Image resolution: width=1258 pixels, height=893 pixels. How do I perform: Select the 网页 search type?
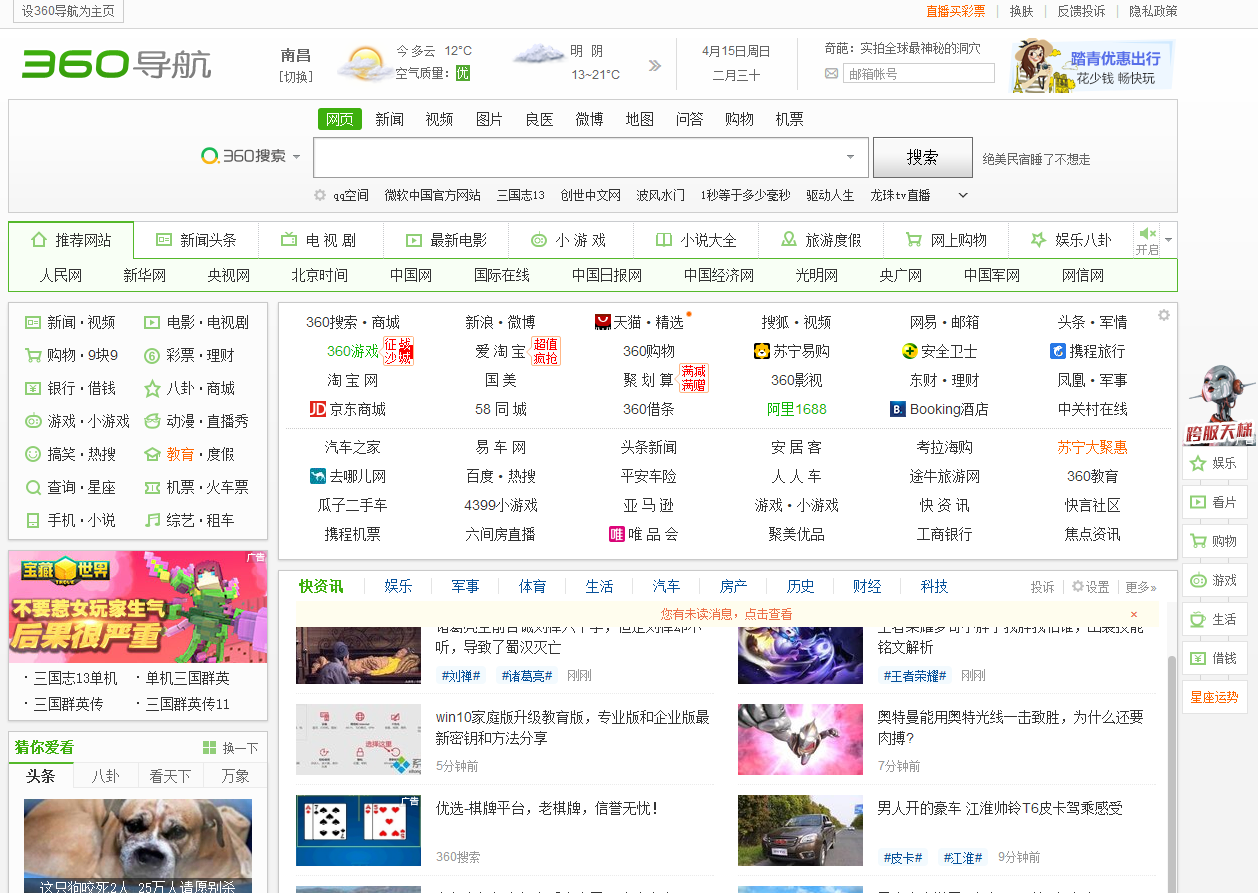(340, 119)
